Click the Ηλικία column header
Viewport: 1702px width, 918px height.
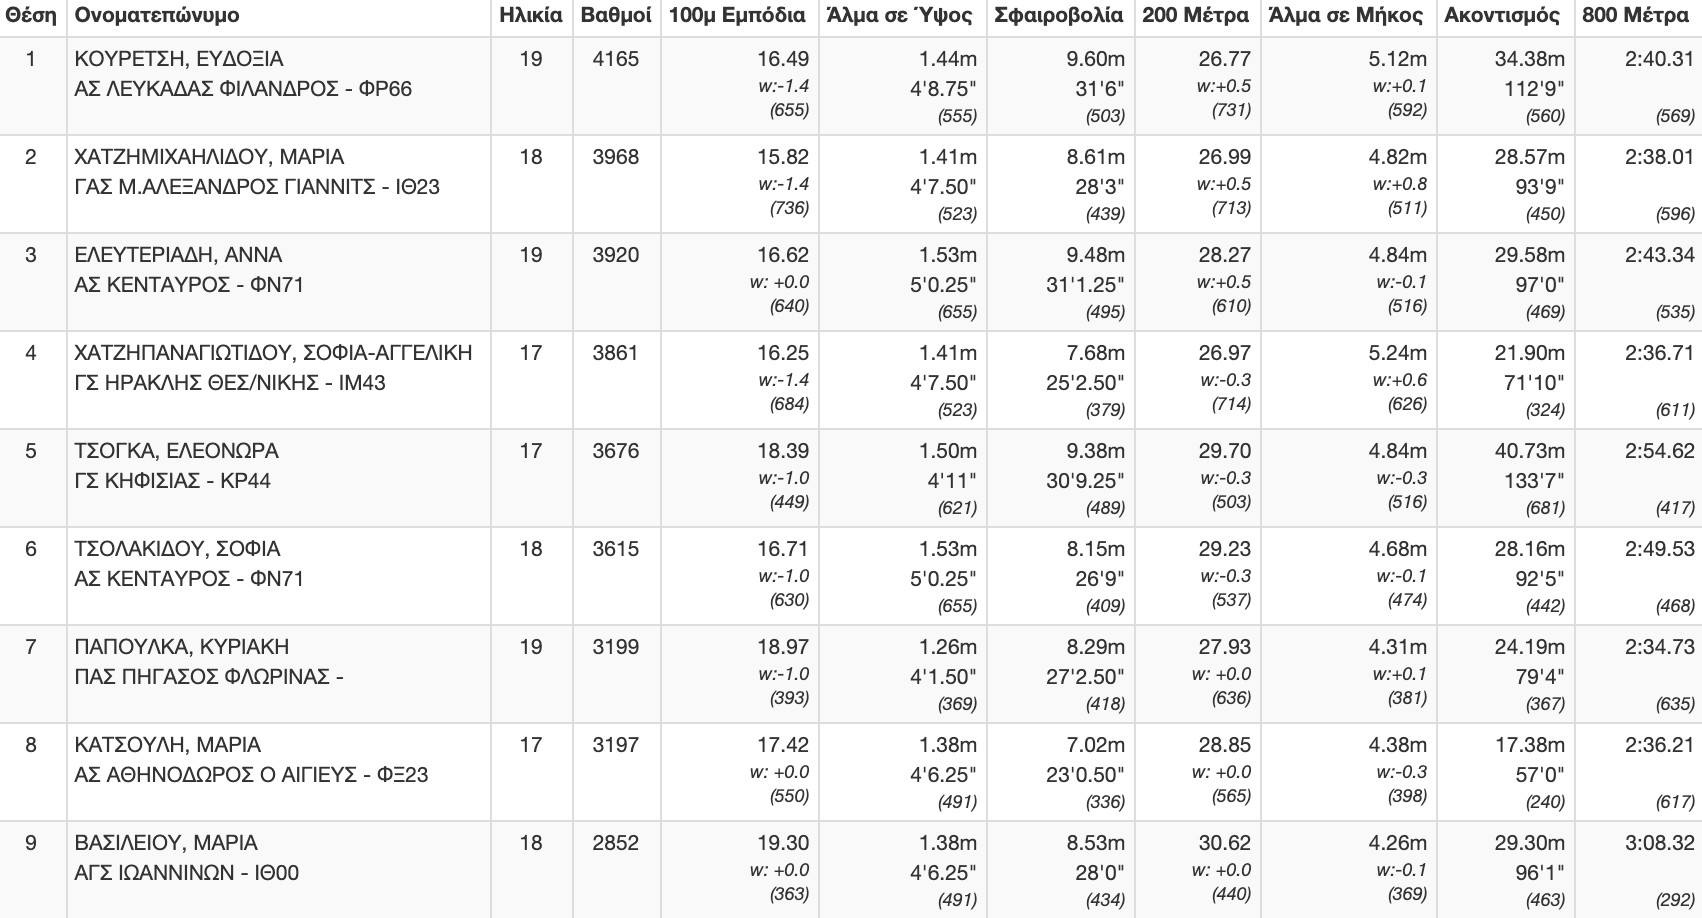pos(531,16)
